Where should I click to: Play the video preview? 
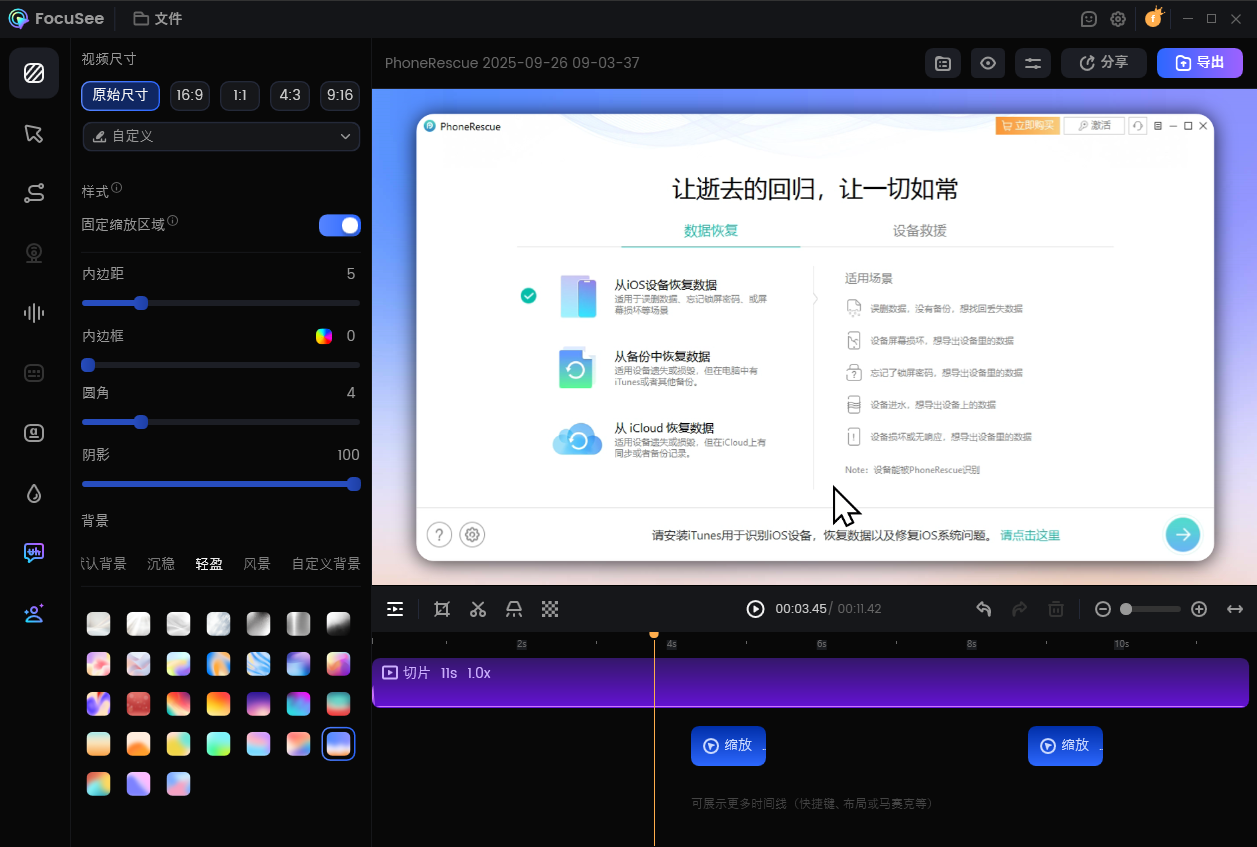point(755,609)
